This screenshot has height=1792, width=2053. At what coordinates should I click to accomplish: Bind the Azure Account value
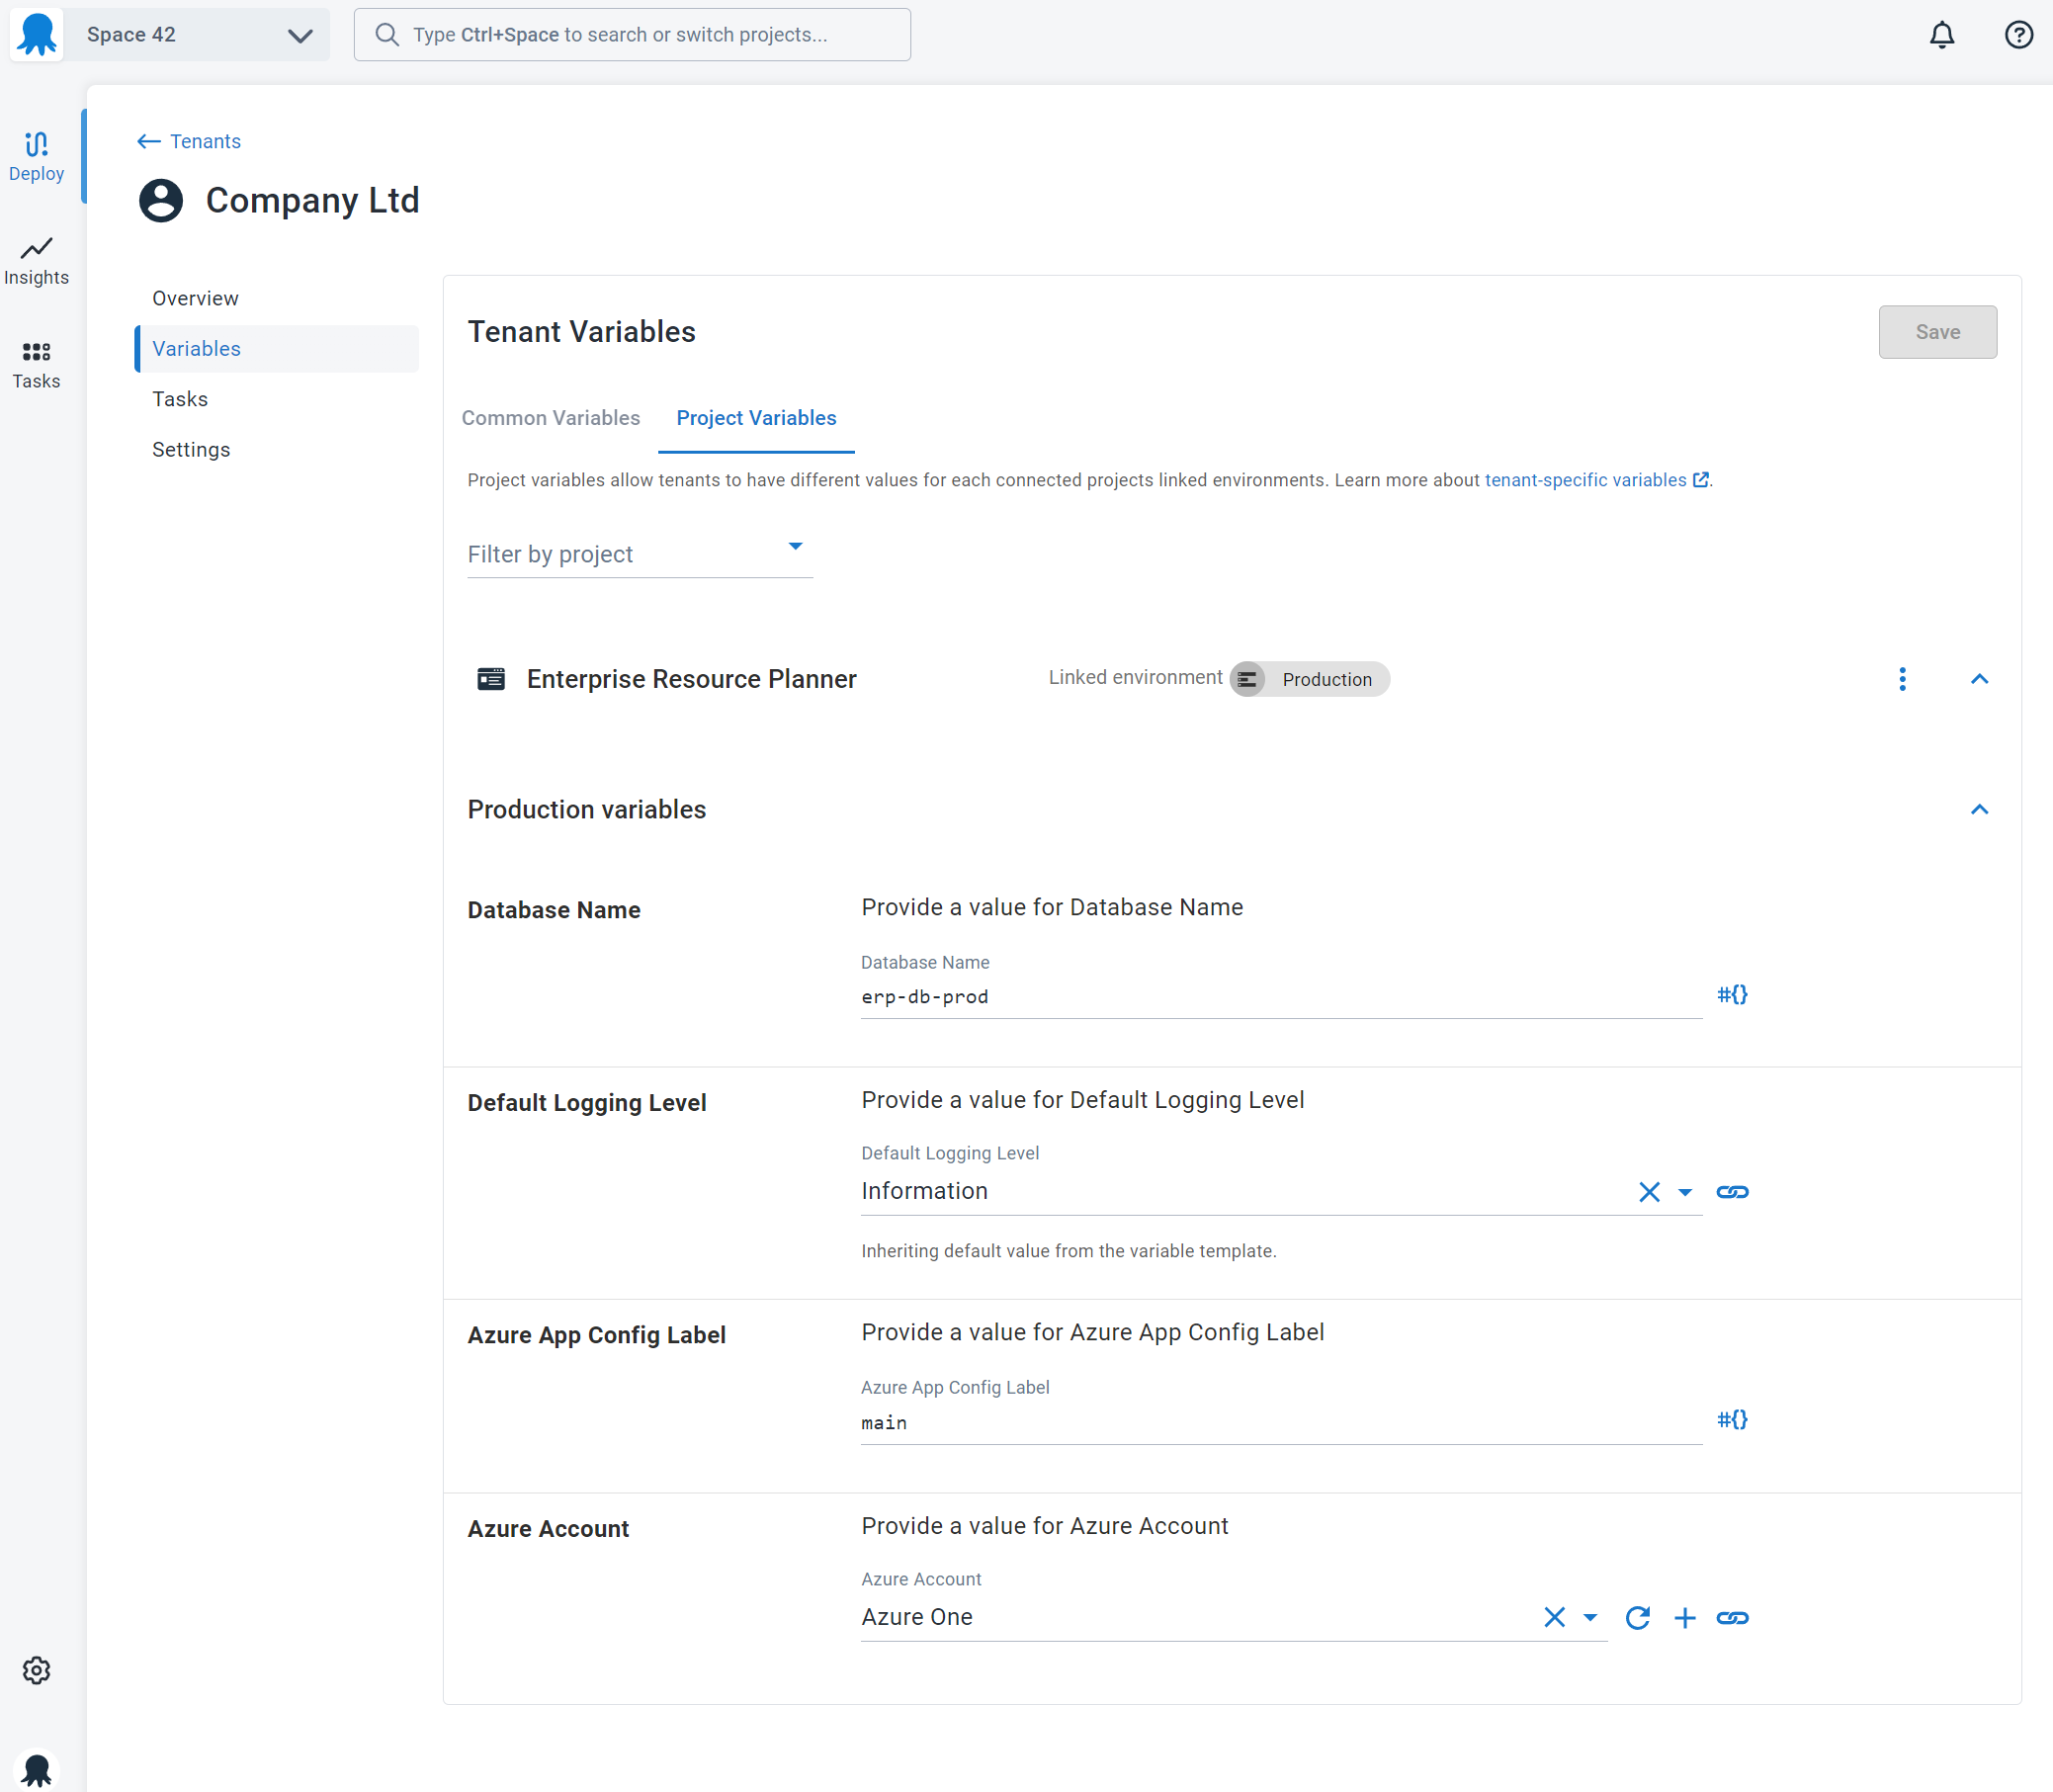(1732, 1617)
